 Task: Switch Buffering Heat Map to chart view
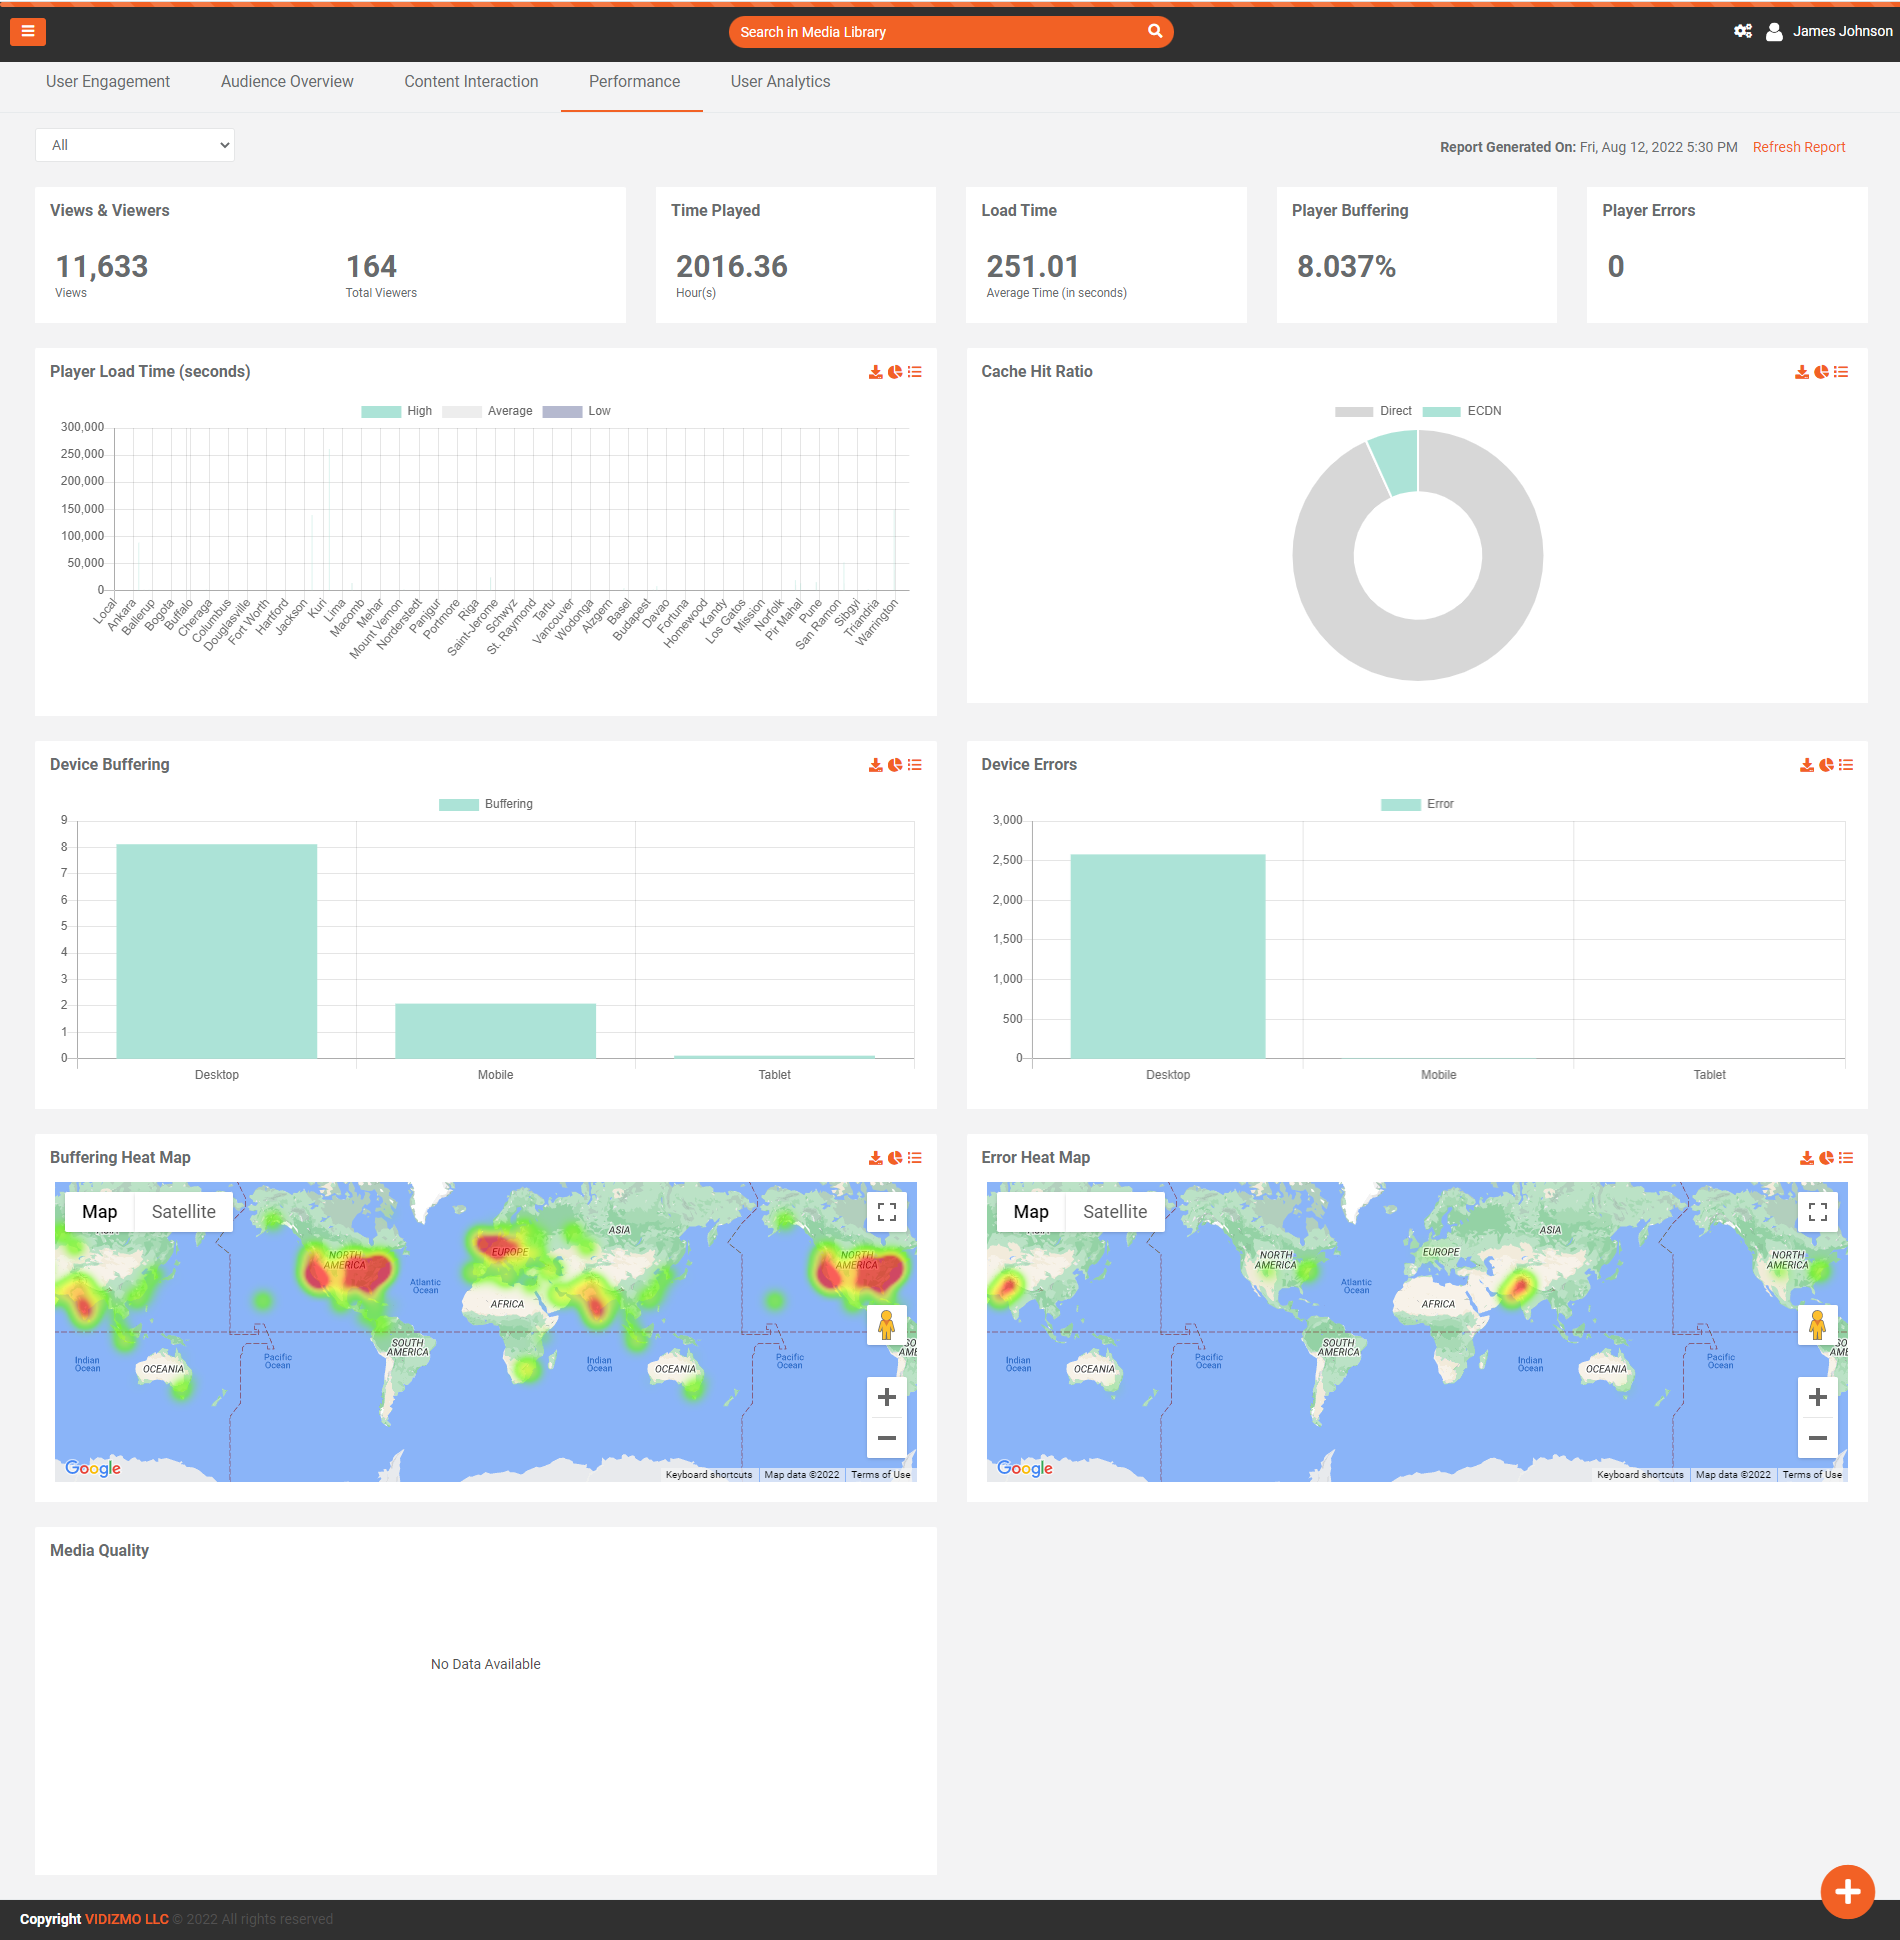tap(895, 1158)
